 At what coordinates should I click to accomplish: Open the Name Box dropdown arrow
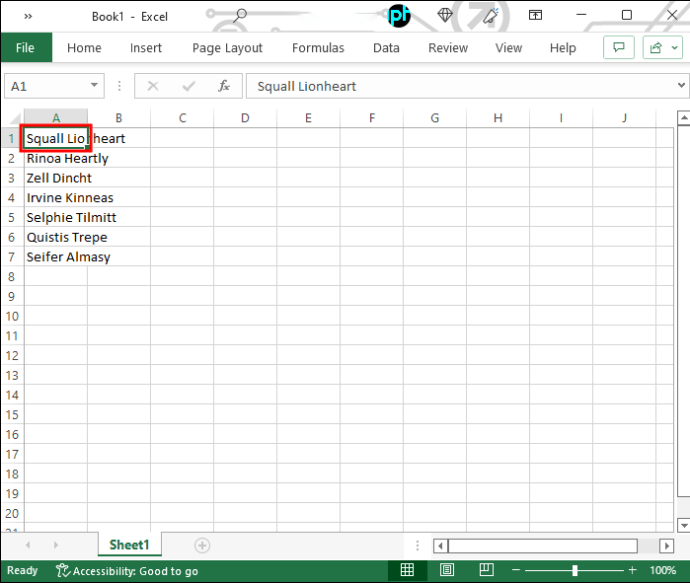coord(94,85)
